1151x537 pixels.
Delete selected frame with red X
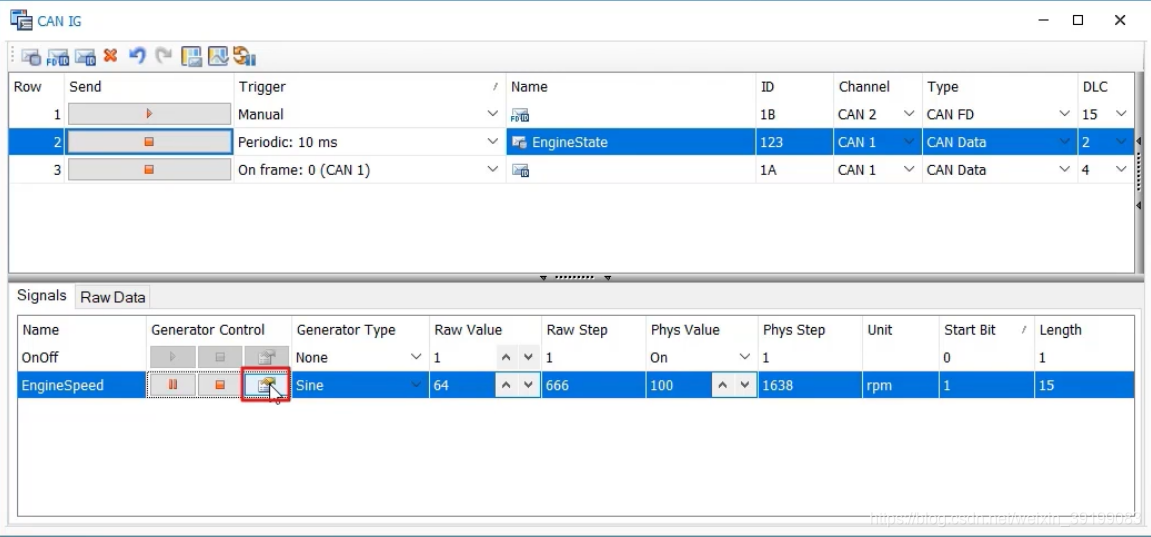[x=111, y=56]
